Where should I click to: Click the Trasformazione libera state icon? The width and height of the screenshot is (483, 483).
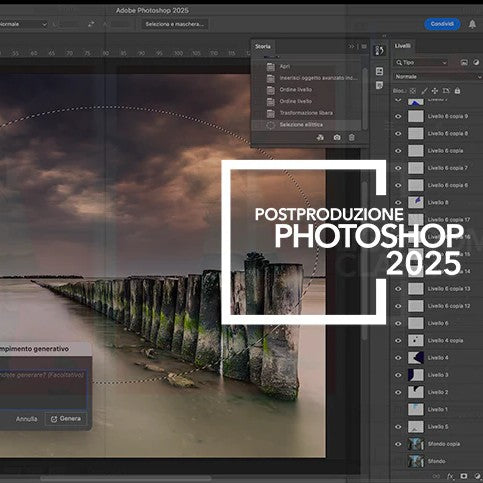coord(271,113)
